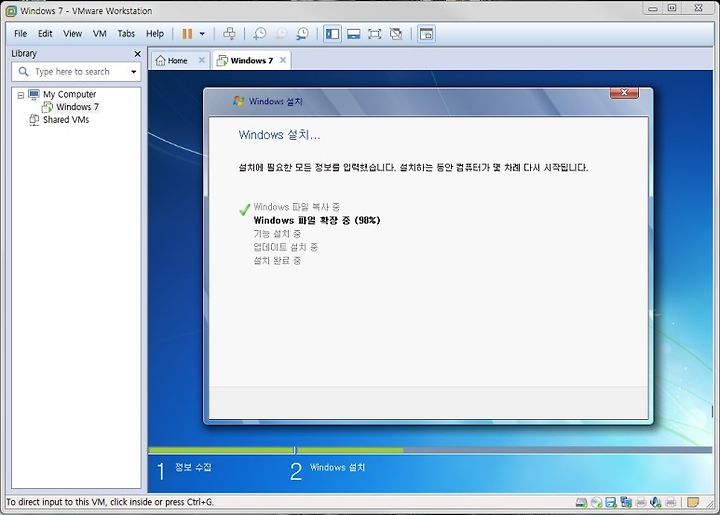
Task: Click the '업데이트 설치 중' step text
Action: coord(286,247)
